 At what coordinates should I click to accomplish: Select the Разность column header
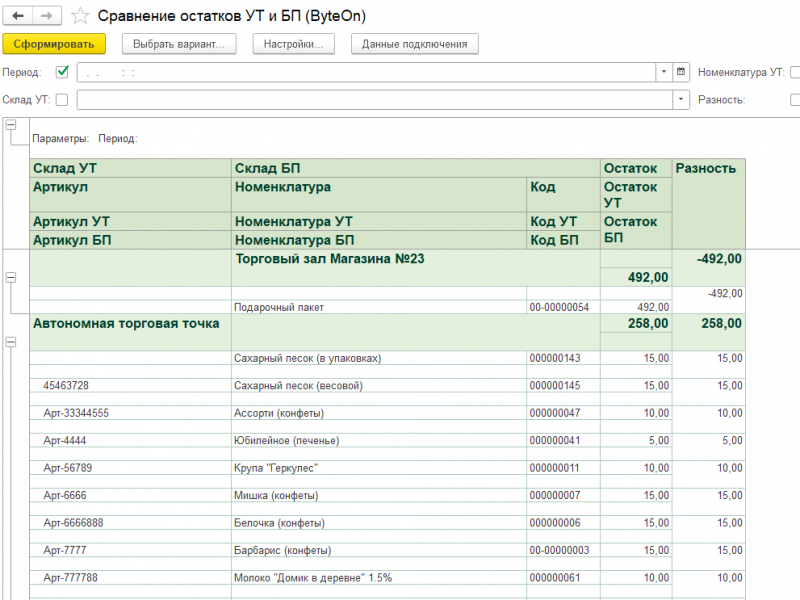click(709, 204)
